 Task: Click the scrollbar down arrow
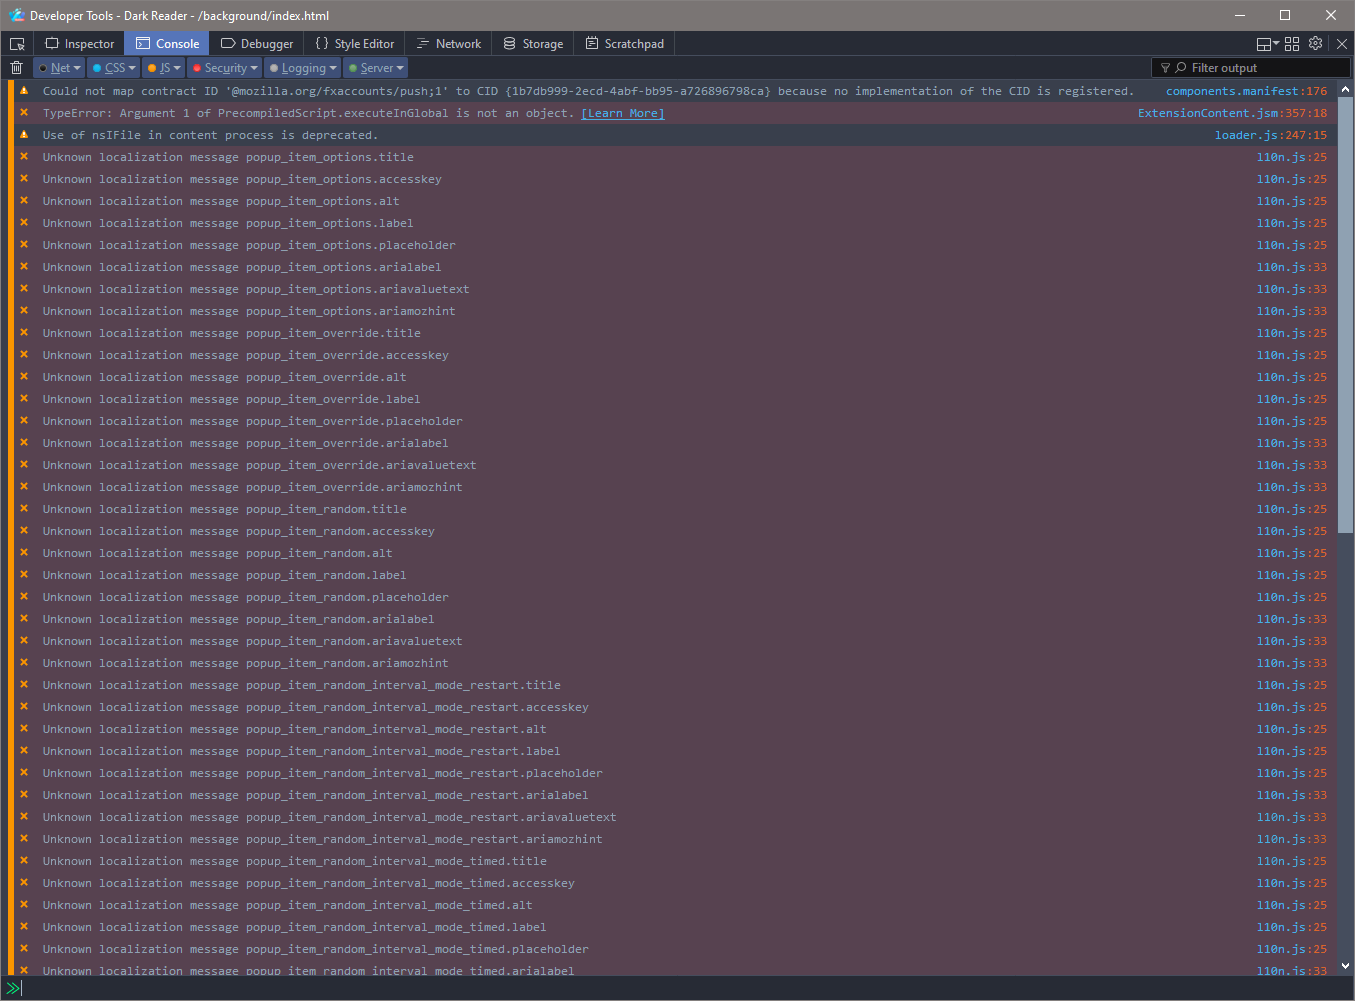[1345, 966]
